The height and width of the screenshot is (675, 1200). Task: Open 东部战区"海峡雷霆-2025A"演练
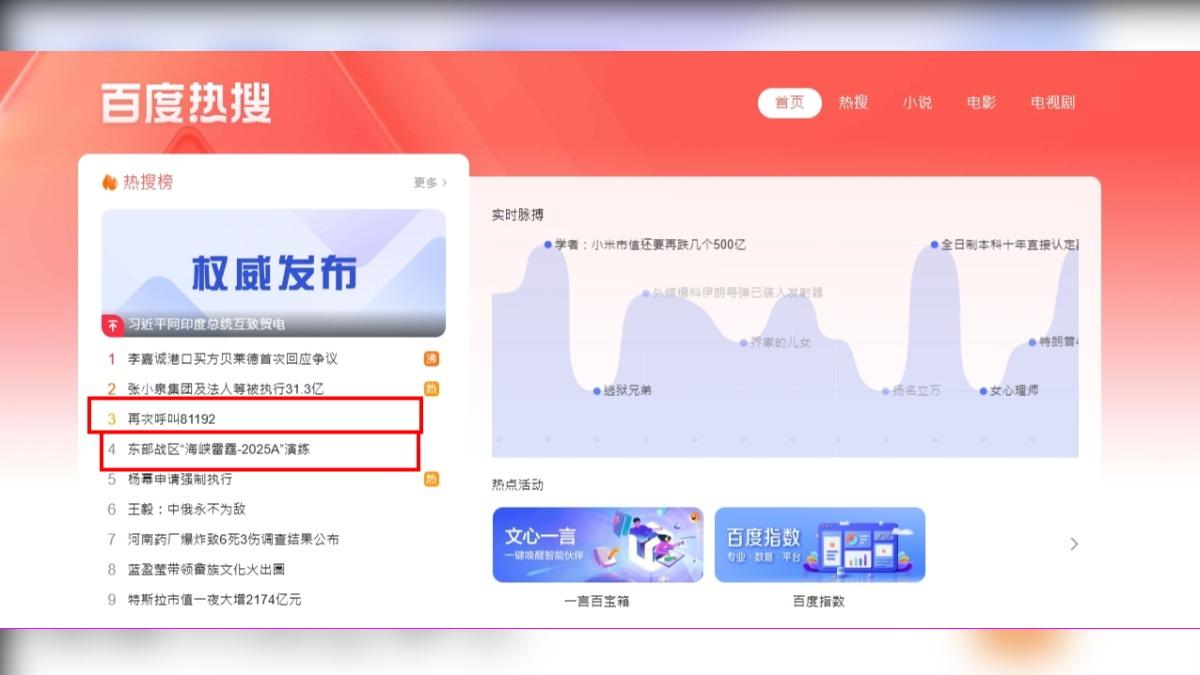219,449
